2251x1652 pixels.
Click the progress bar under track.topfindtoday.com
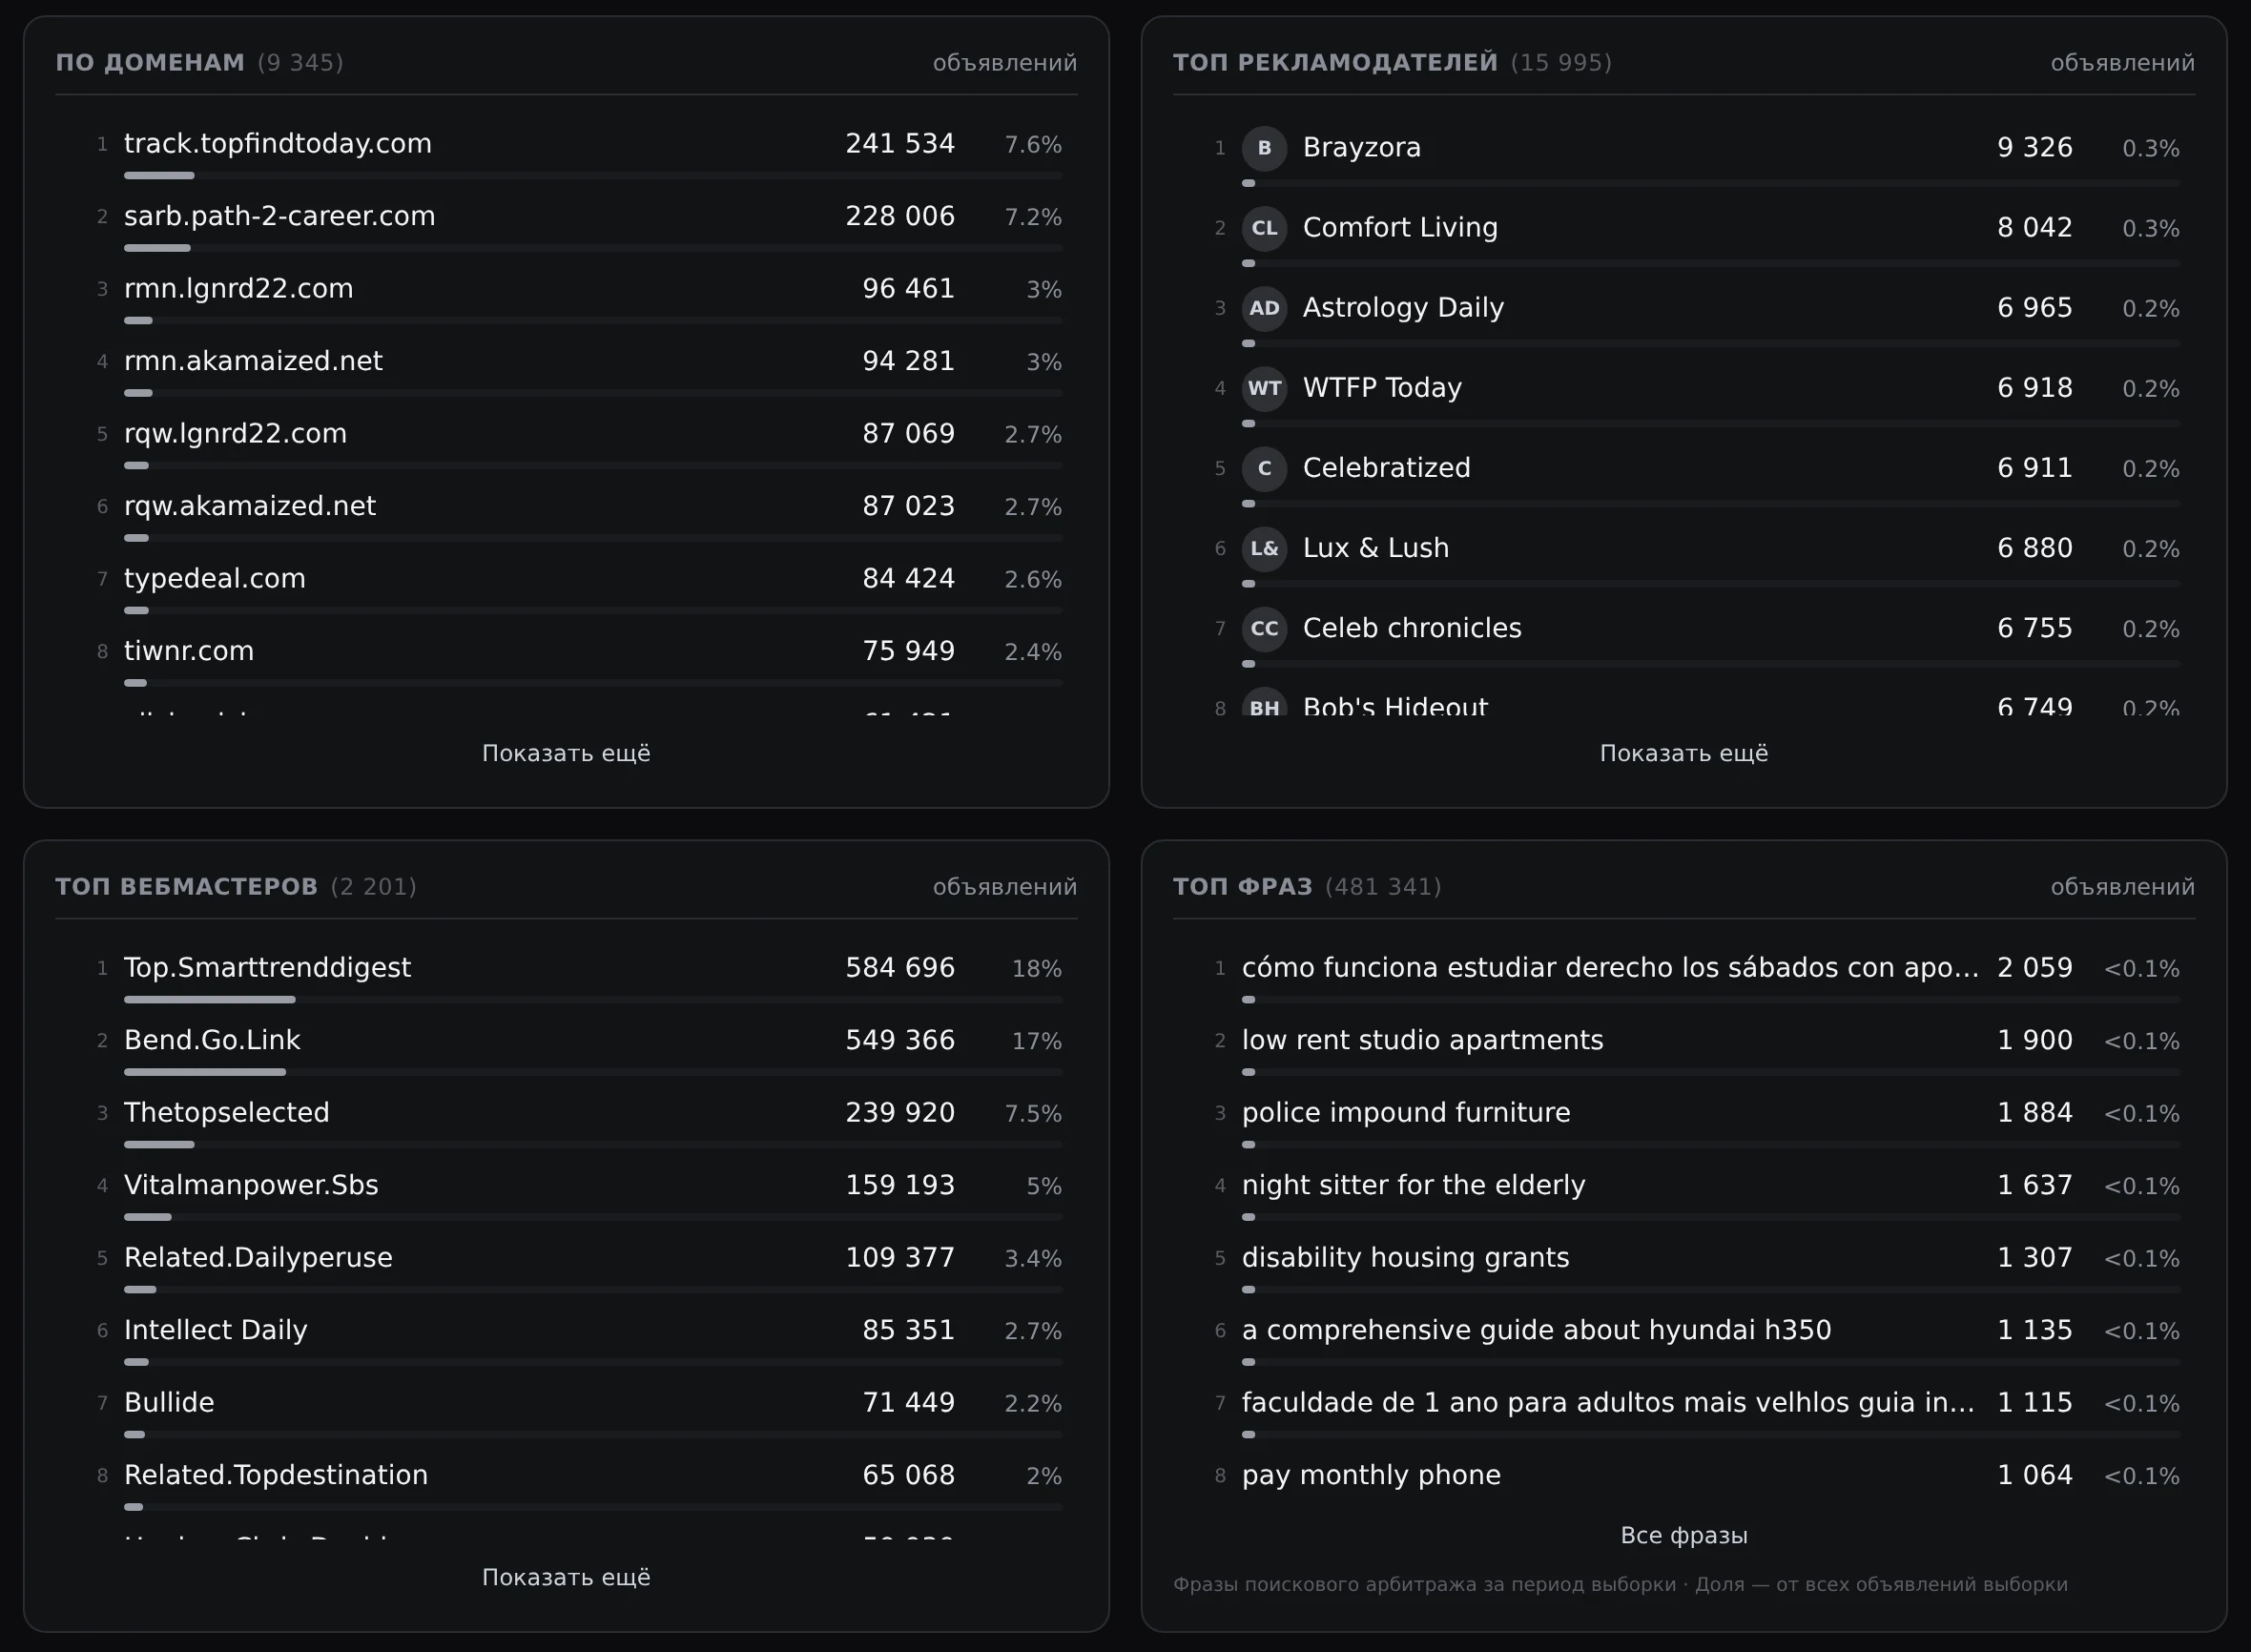point(593,175)
